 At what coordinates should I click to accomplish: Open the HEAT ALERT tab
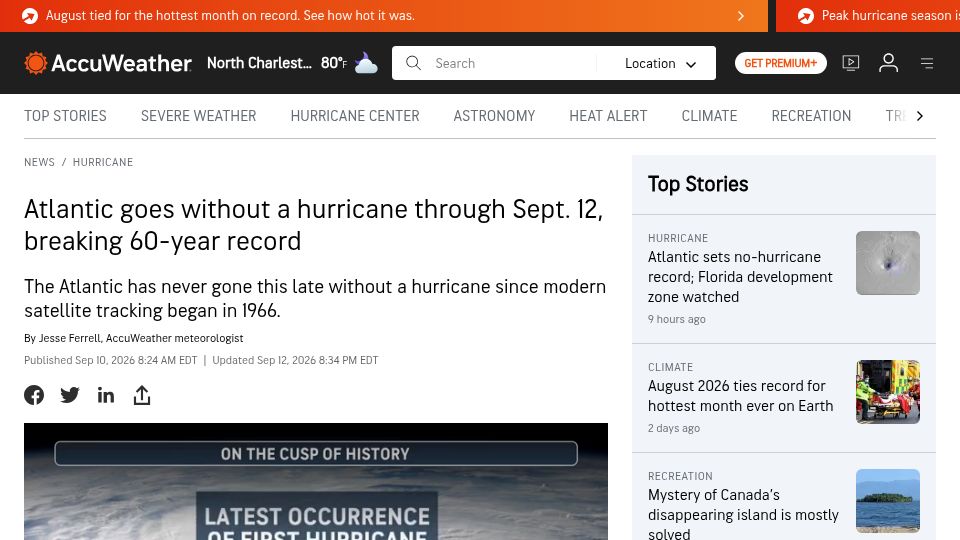608,116
